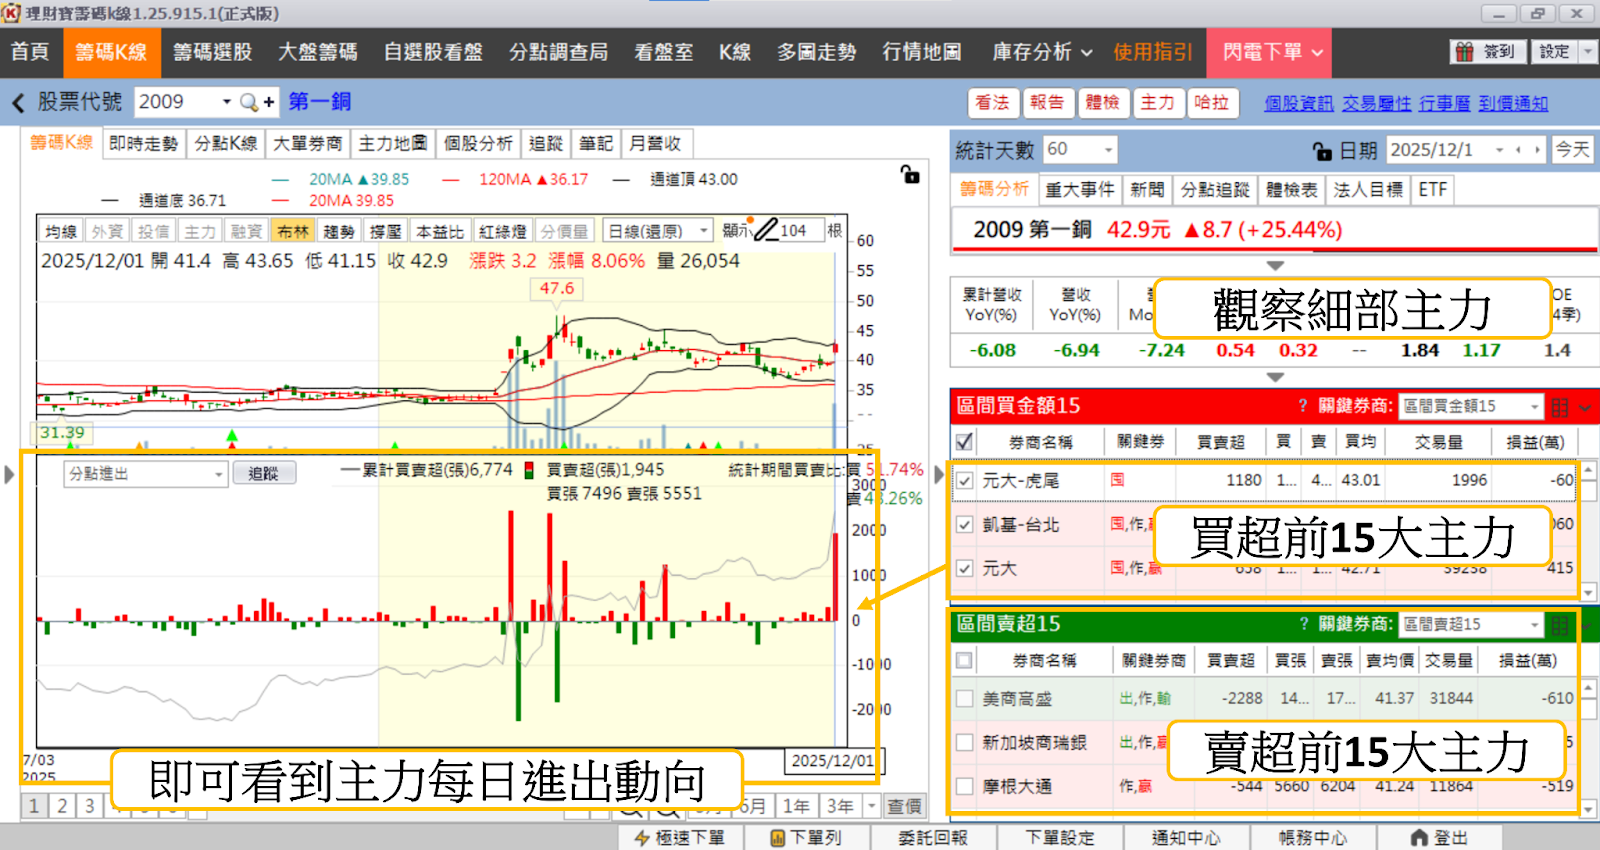Viewport: 1600px width, 850px height.
Task: Switch to the 分點追蹤 tab
Action: click(1215, 189)
